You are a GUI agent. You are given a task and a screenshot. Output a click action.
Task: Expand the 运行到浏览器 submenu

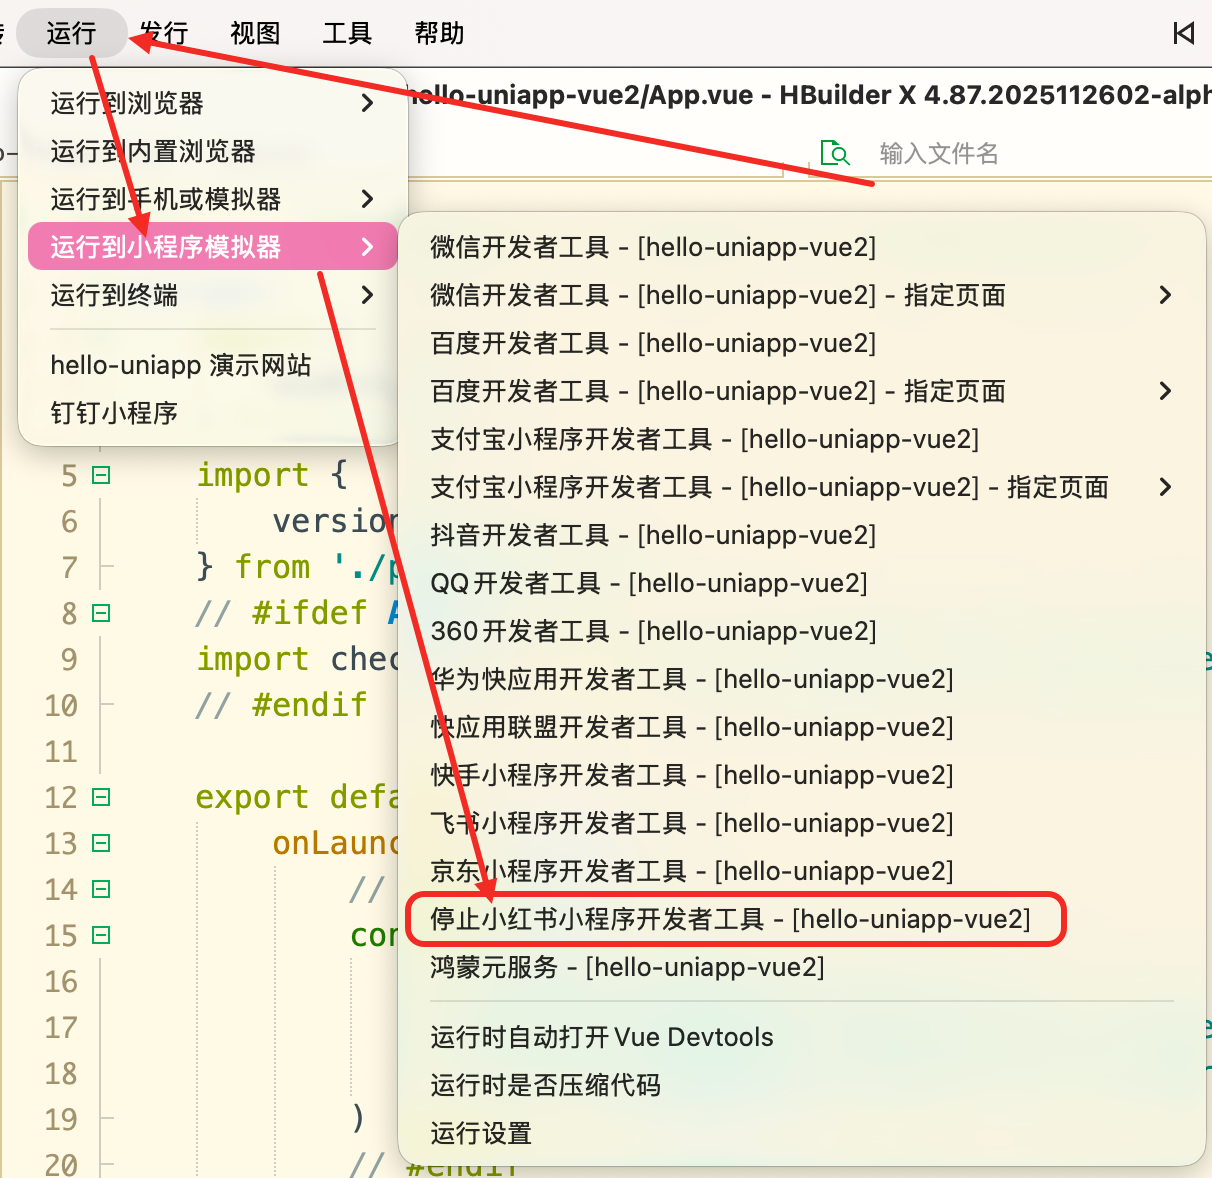pyautogui.click(x=212, y=103)
